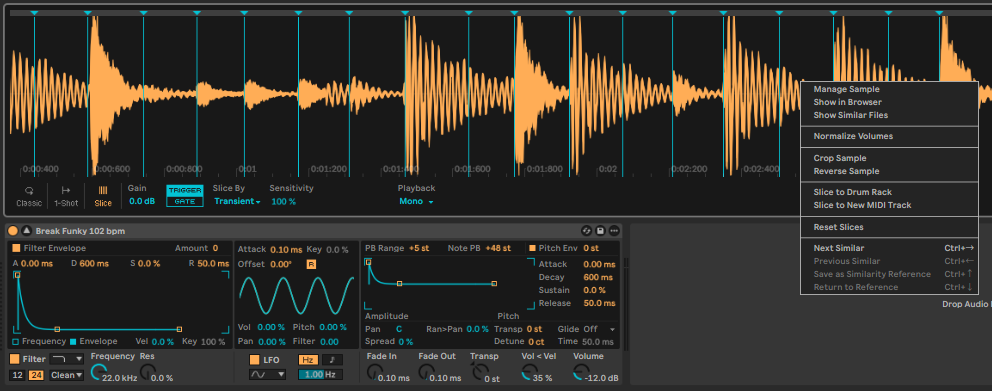The width and height of the screenshot is (992, 391).
Task: Toggle device activator of Break Funky 102 bpm
Action: click(x=13, y=231)
